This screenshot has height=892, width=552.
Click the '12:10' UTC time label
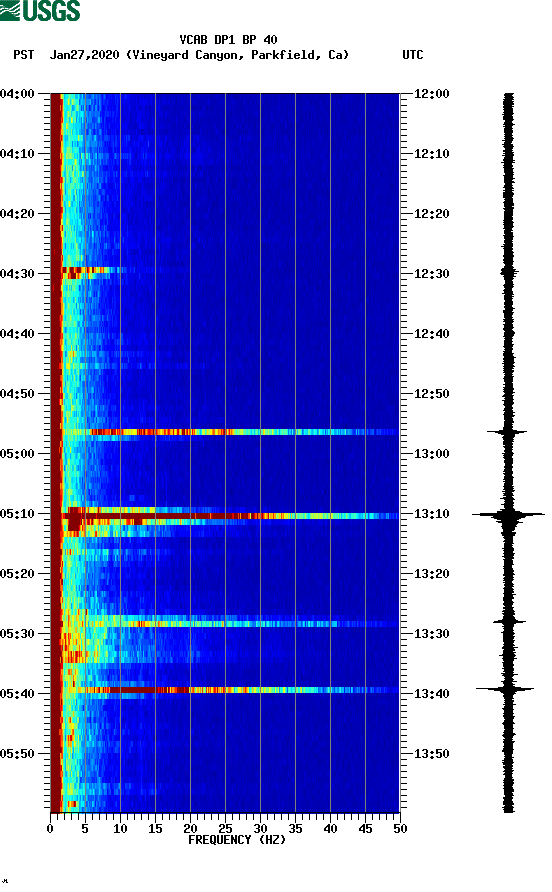coord(431,154)
